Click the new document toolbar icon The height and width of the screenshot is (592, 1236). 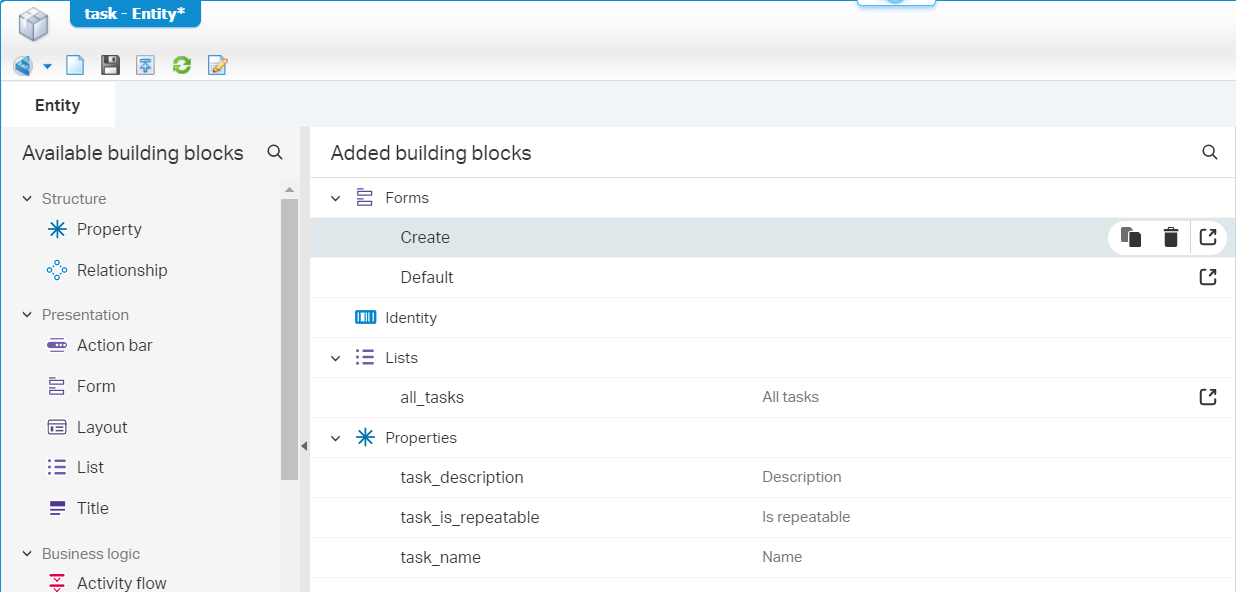[75, 64]
